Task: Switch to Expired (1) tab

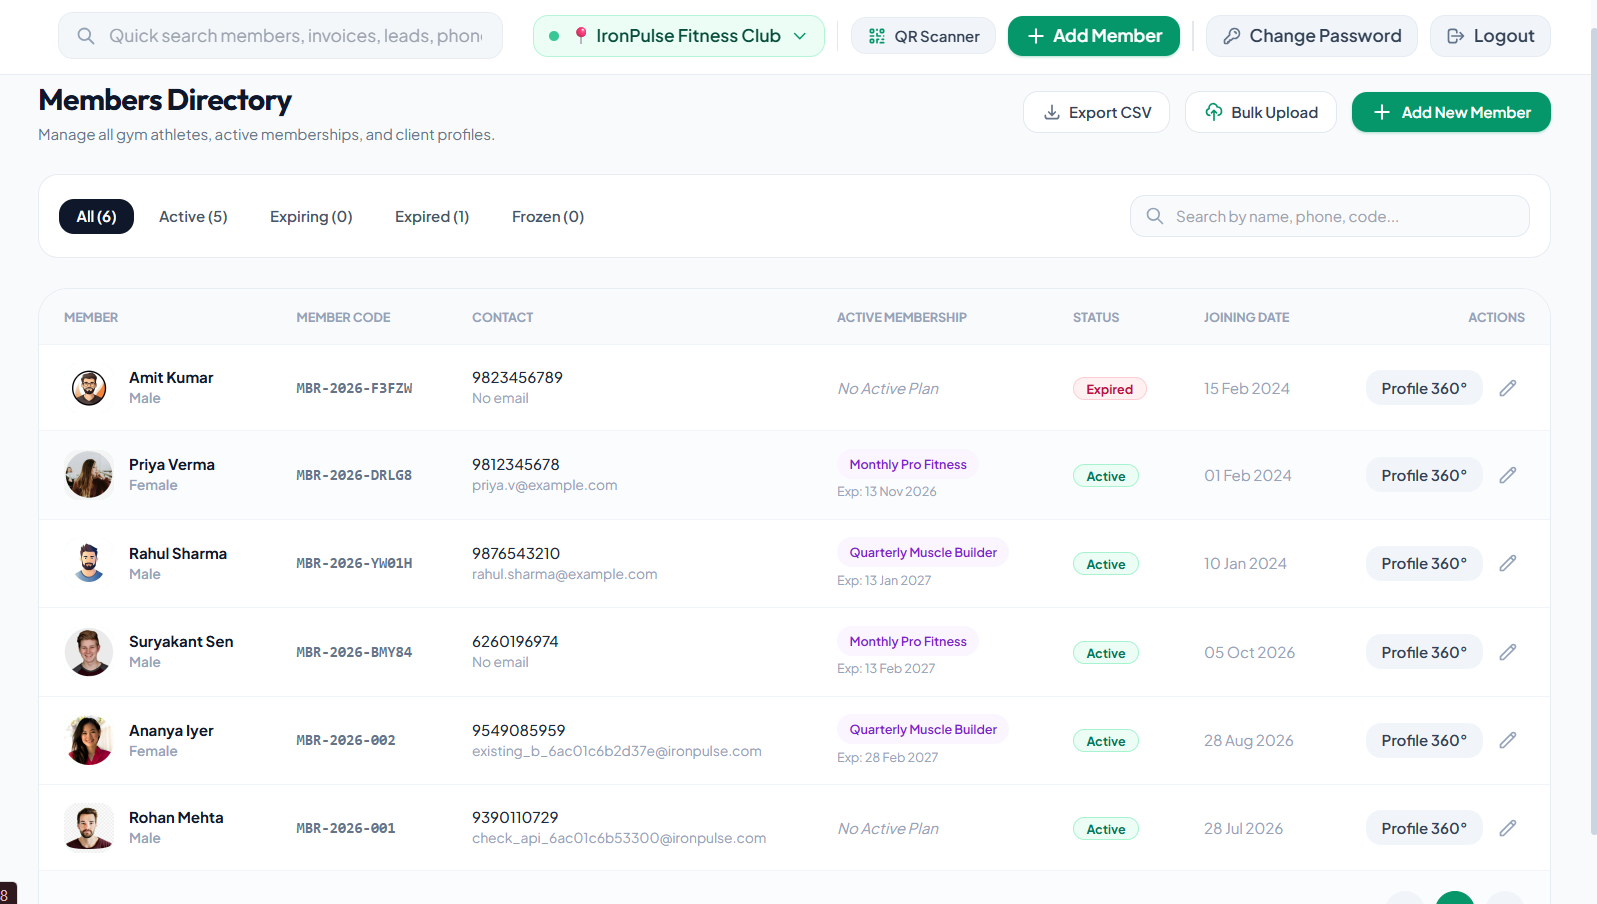Action: [x=432, y=216]
